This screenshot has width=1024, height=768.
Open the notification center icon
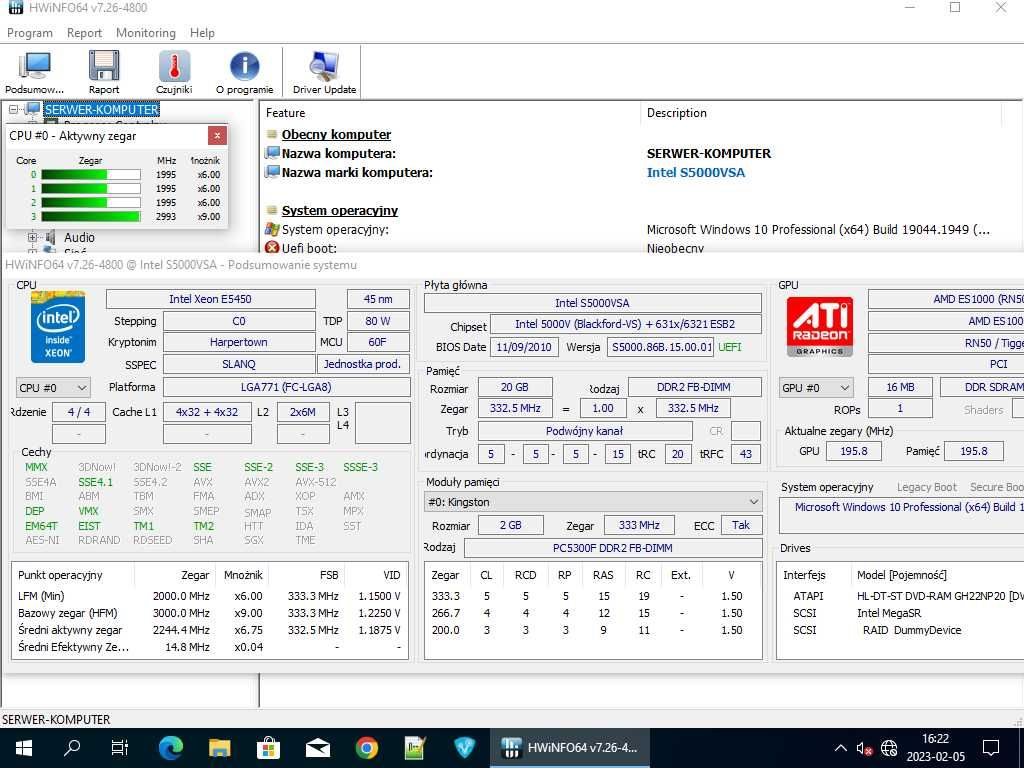point(991,748)
